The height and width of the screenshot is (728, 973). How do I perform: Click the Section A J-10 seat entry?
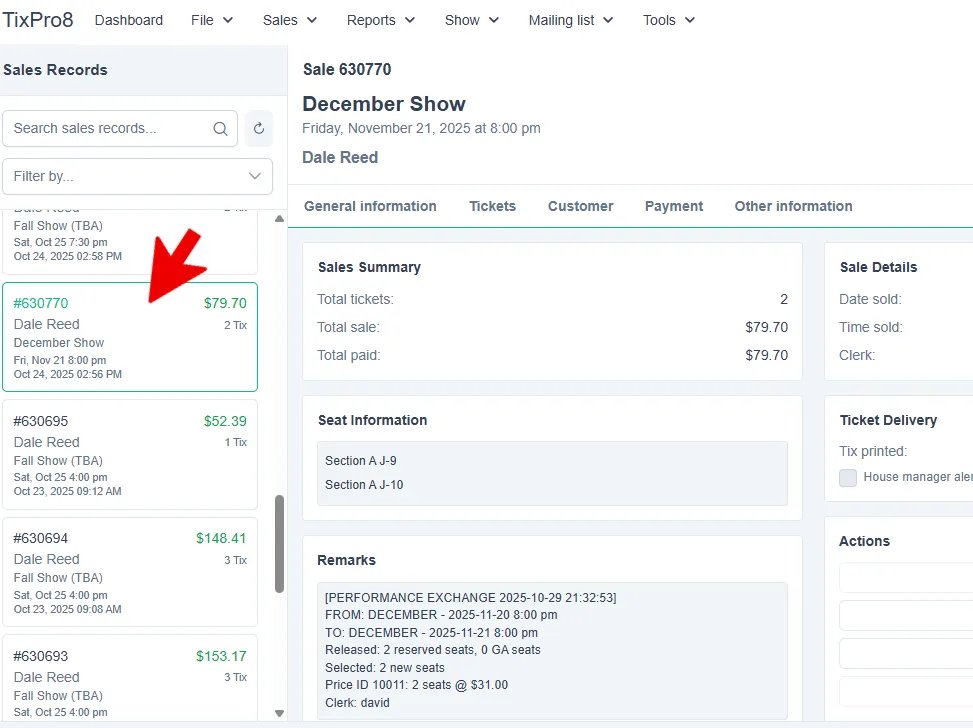tap(364, 485)
